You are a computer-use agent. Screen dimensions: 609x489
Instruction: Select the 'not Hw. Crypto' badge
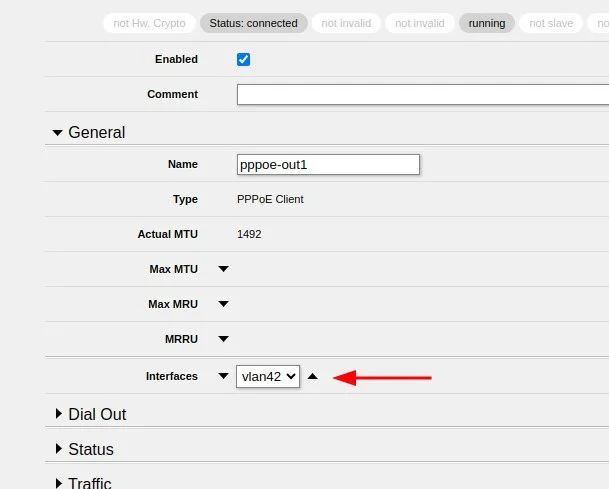tap(149, 23)
